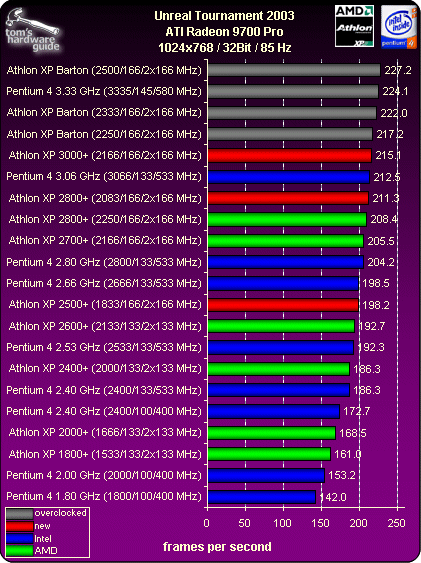
Task: Click the gray overclocked legend swatch
Action: [20, 513]
